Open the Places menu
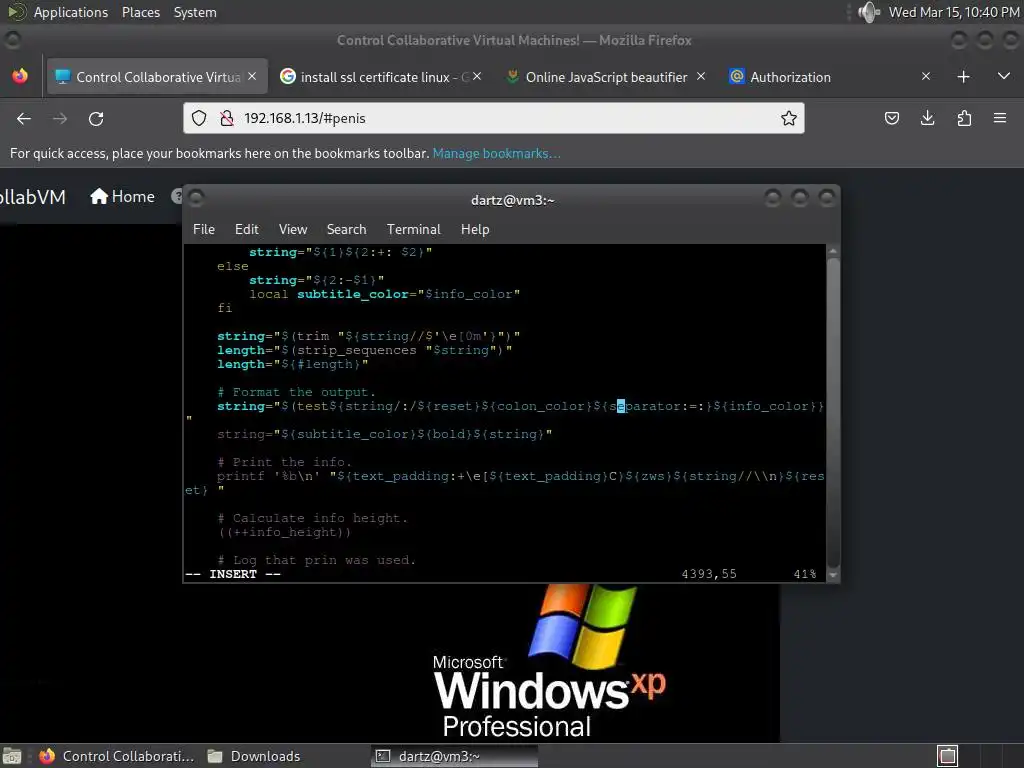 (x=140, y=12)
